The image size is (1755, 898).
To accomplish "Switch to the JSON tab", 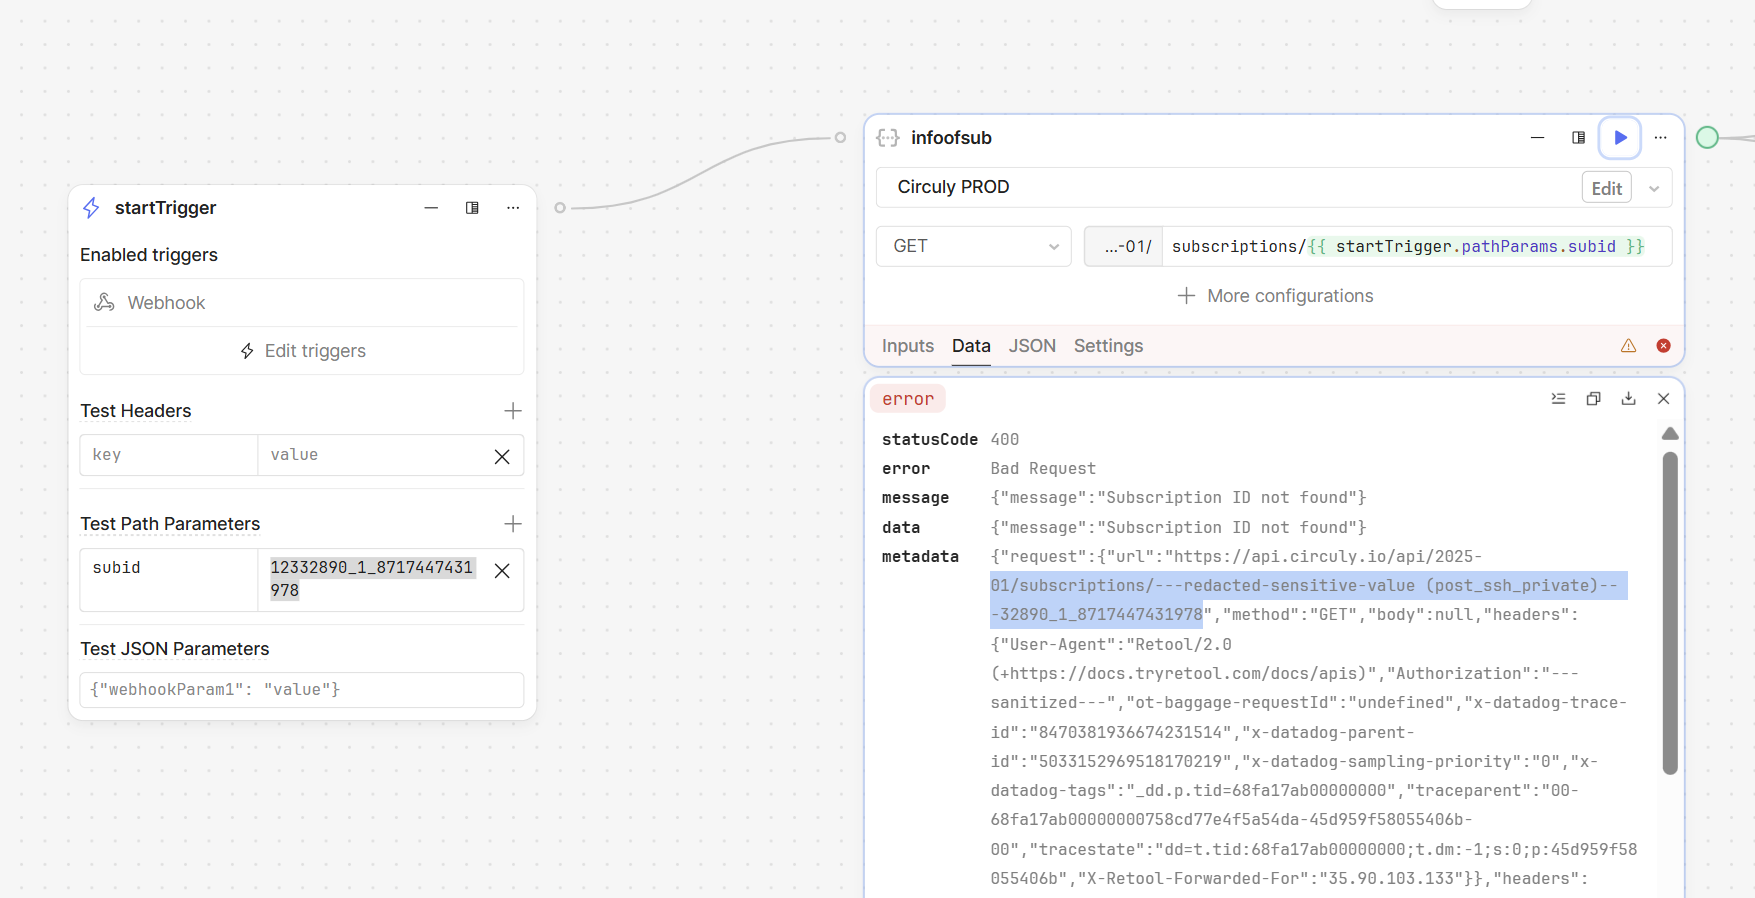I will [x=1031, y=346].
